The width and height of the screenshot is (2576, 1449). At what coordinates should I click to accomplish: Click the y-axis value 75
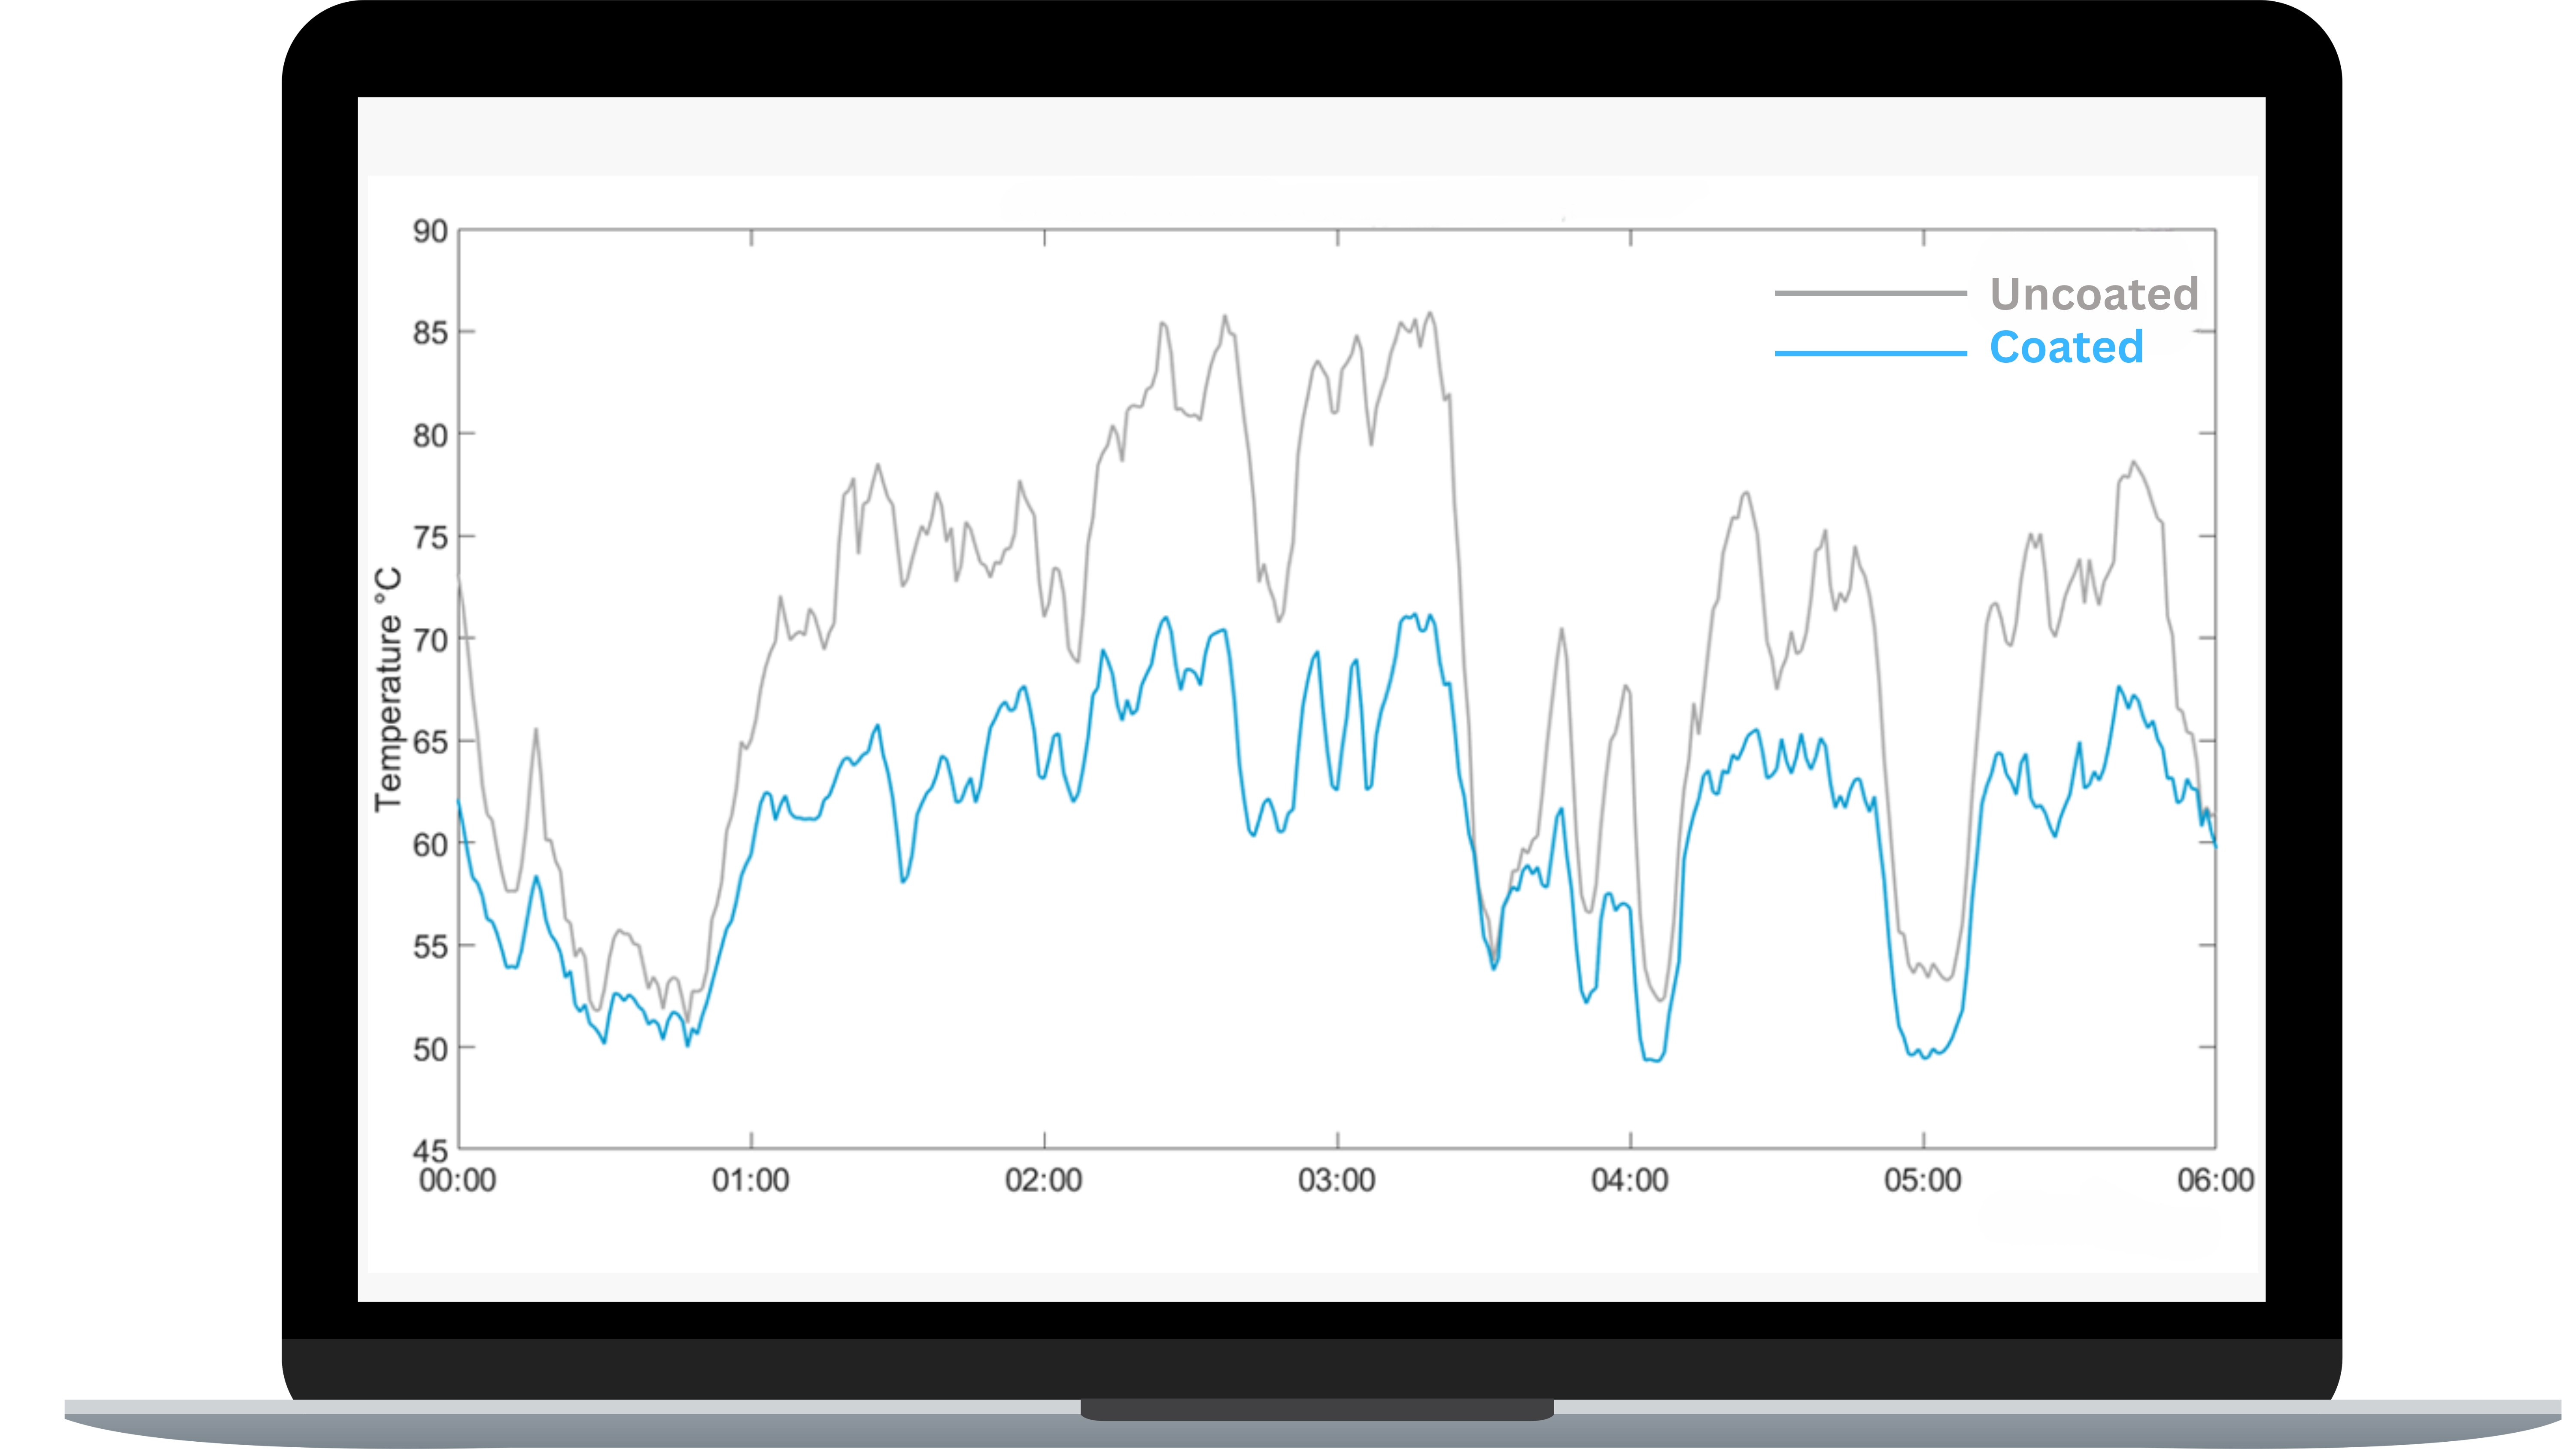click(430, 538)
